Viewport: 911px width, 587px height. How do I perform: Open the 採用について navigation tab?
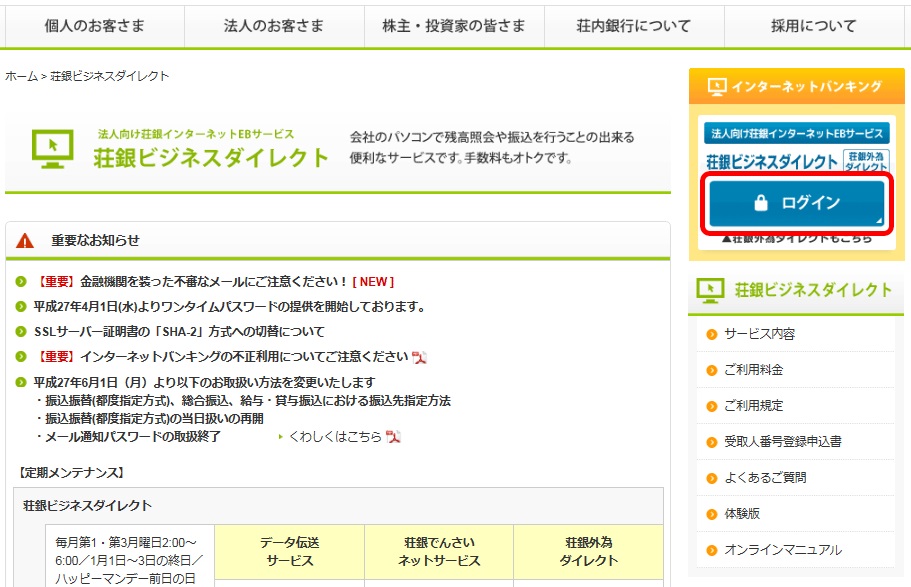(814, 26)
